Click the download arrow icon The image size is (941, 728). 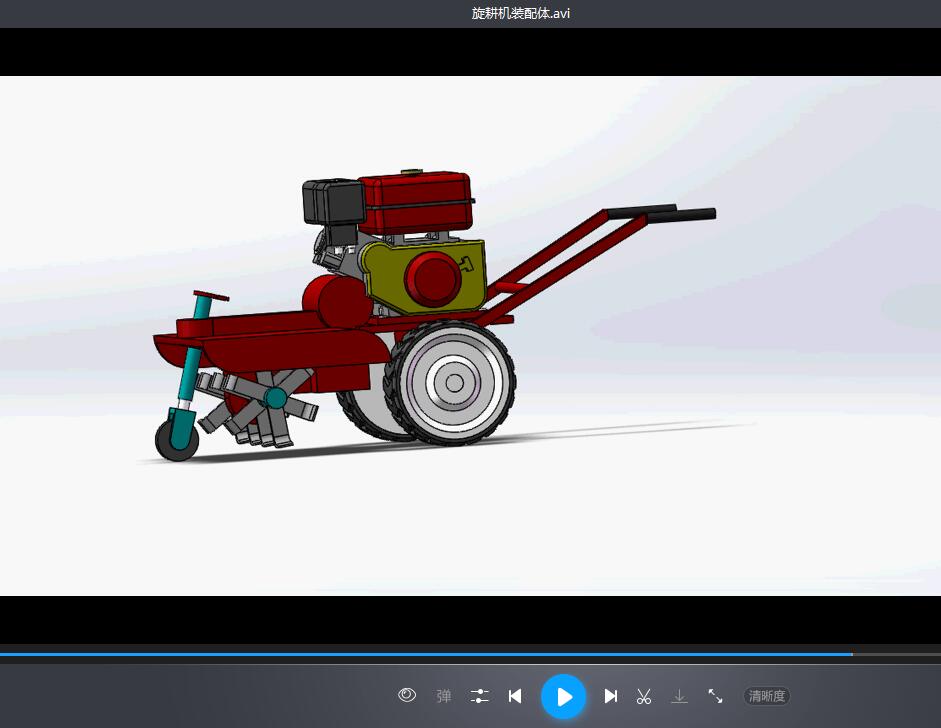point(679,696)
